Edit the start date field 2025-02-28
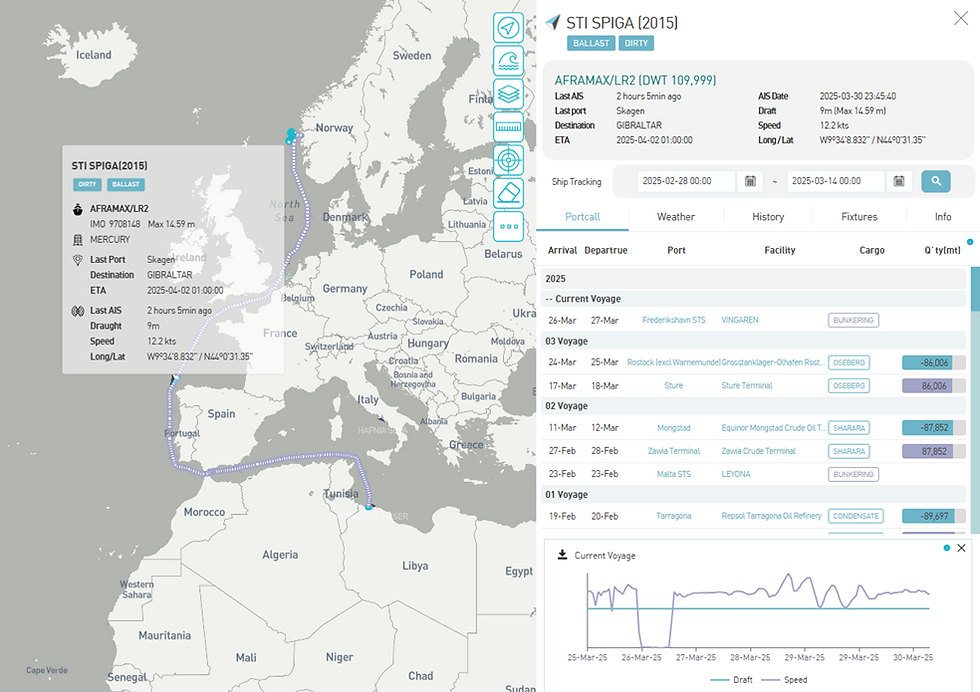Viewport: 980px width, 692px height. coord(686,181)
